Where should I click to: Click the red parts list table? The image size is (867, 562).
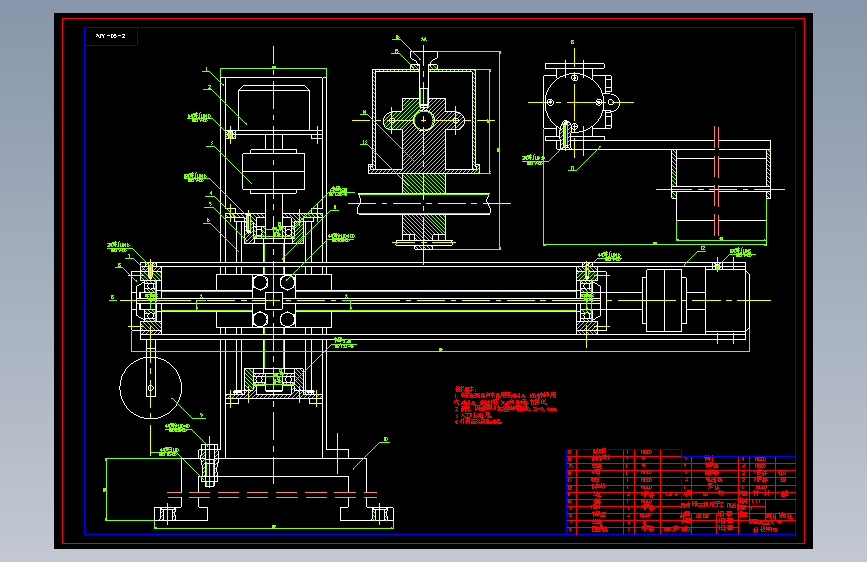681,492
